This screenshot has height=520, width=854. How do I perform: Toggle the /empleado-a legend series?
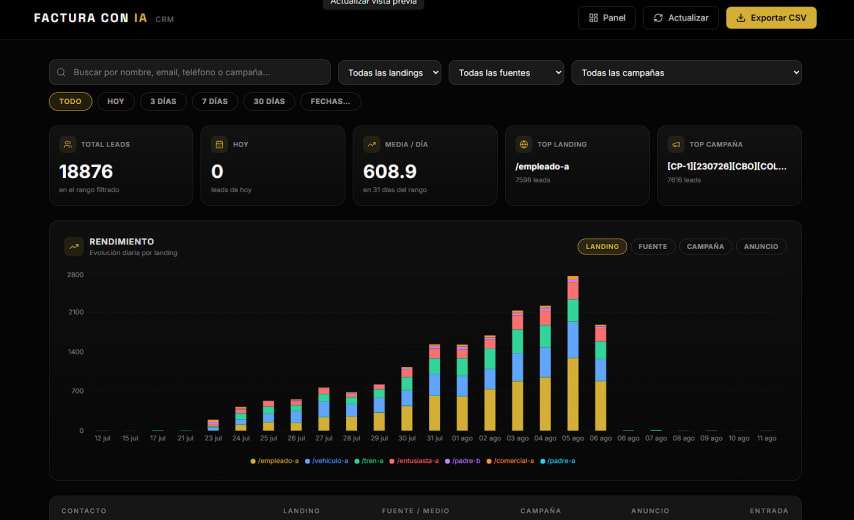click(274, 461)
